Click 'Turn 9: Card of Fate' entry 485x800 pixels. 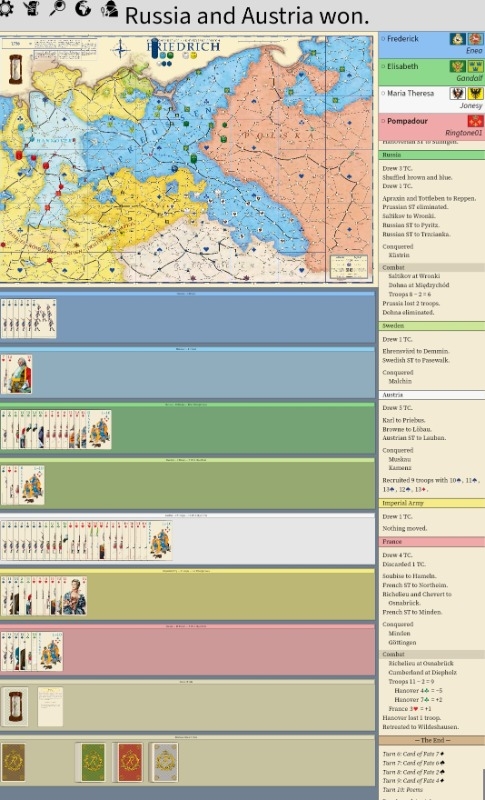(x=413, y=781)
